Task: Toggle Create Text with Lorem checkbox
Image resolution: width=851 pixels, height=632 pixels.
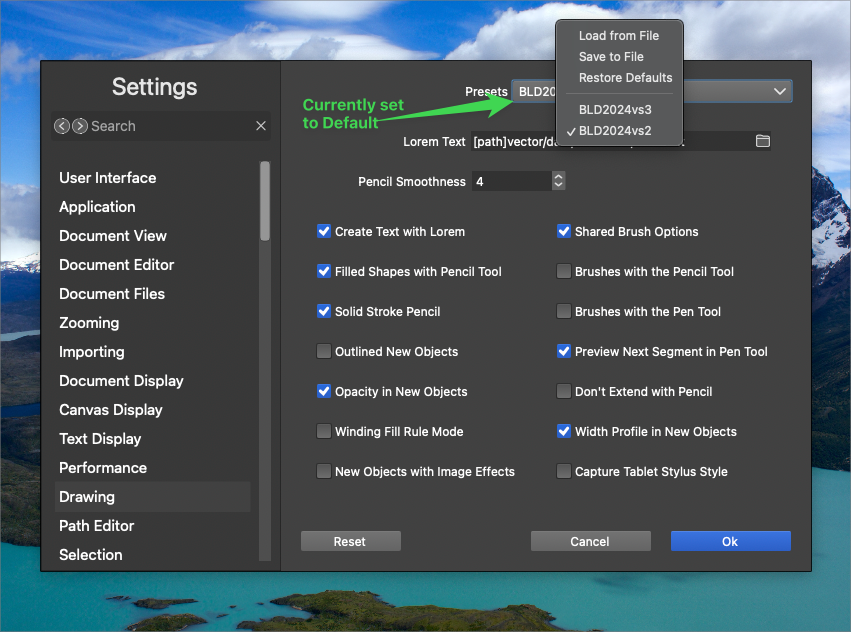Action: 324,231
